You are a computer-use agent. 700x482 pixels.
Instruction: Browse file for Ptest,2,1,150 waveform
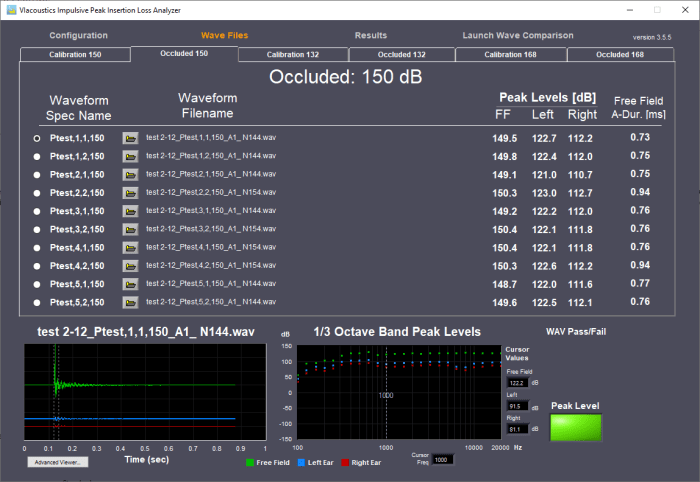130,175
